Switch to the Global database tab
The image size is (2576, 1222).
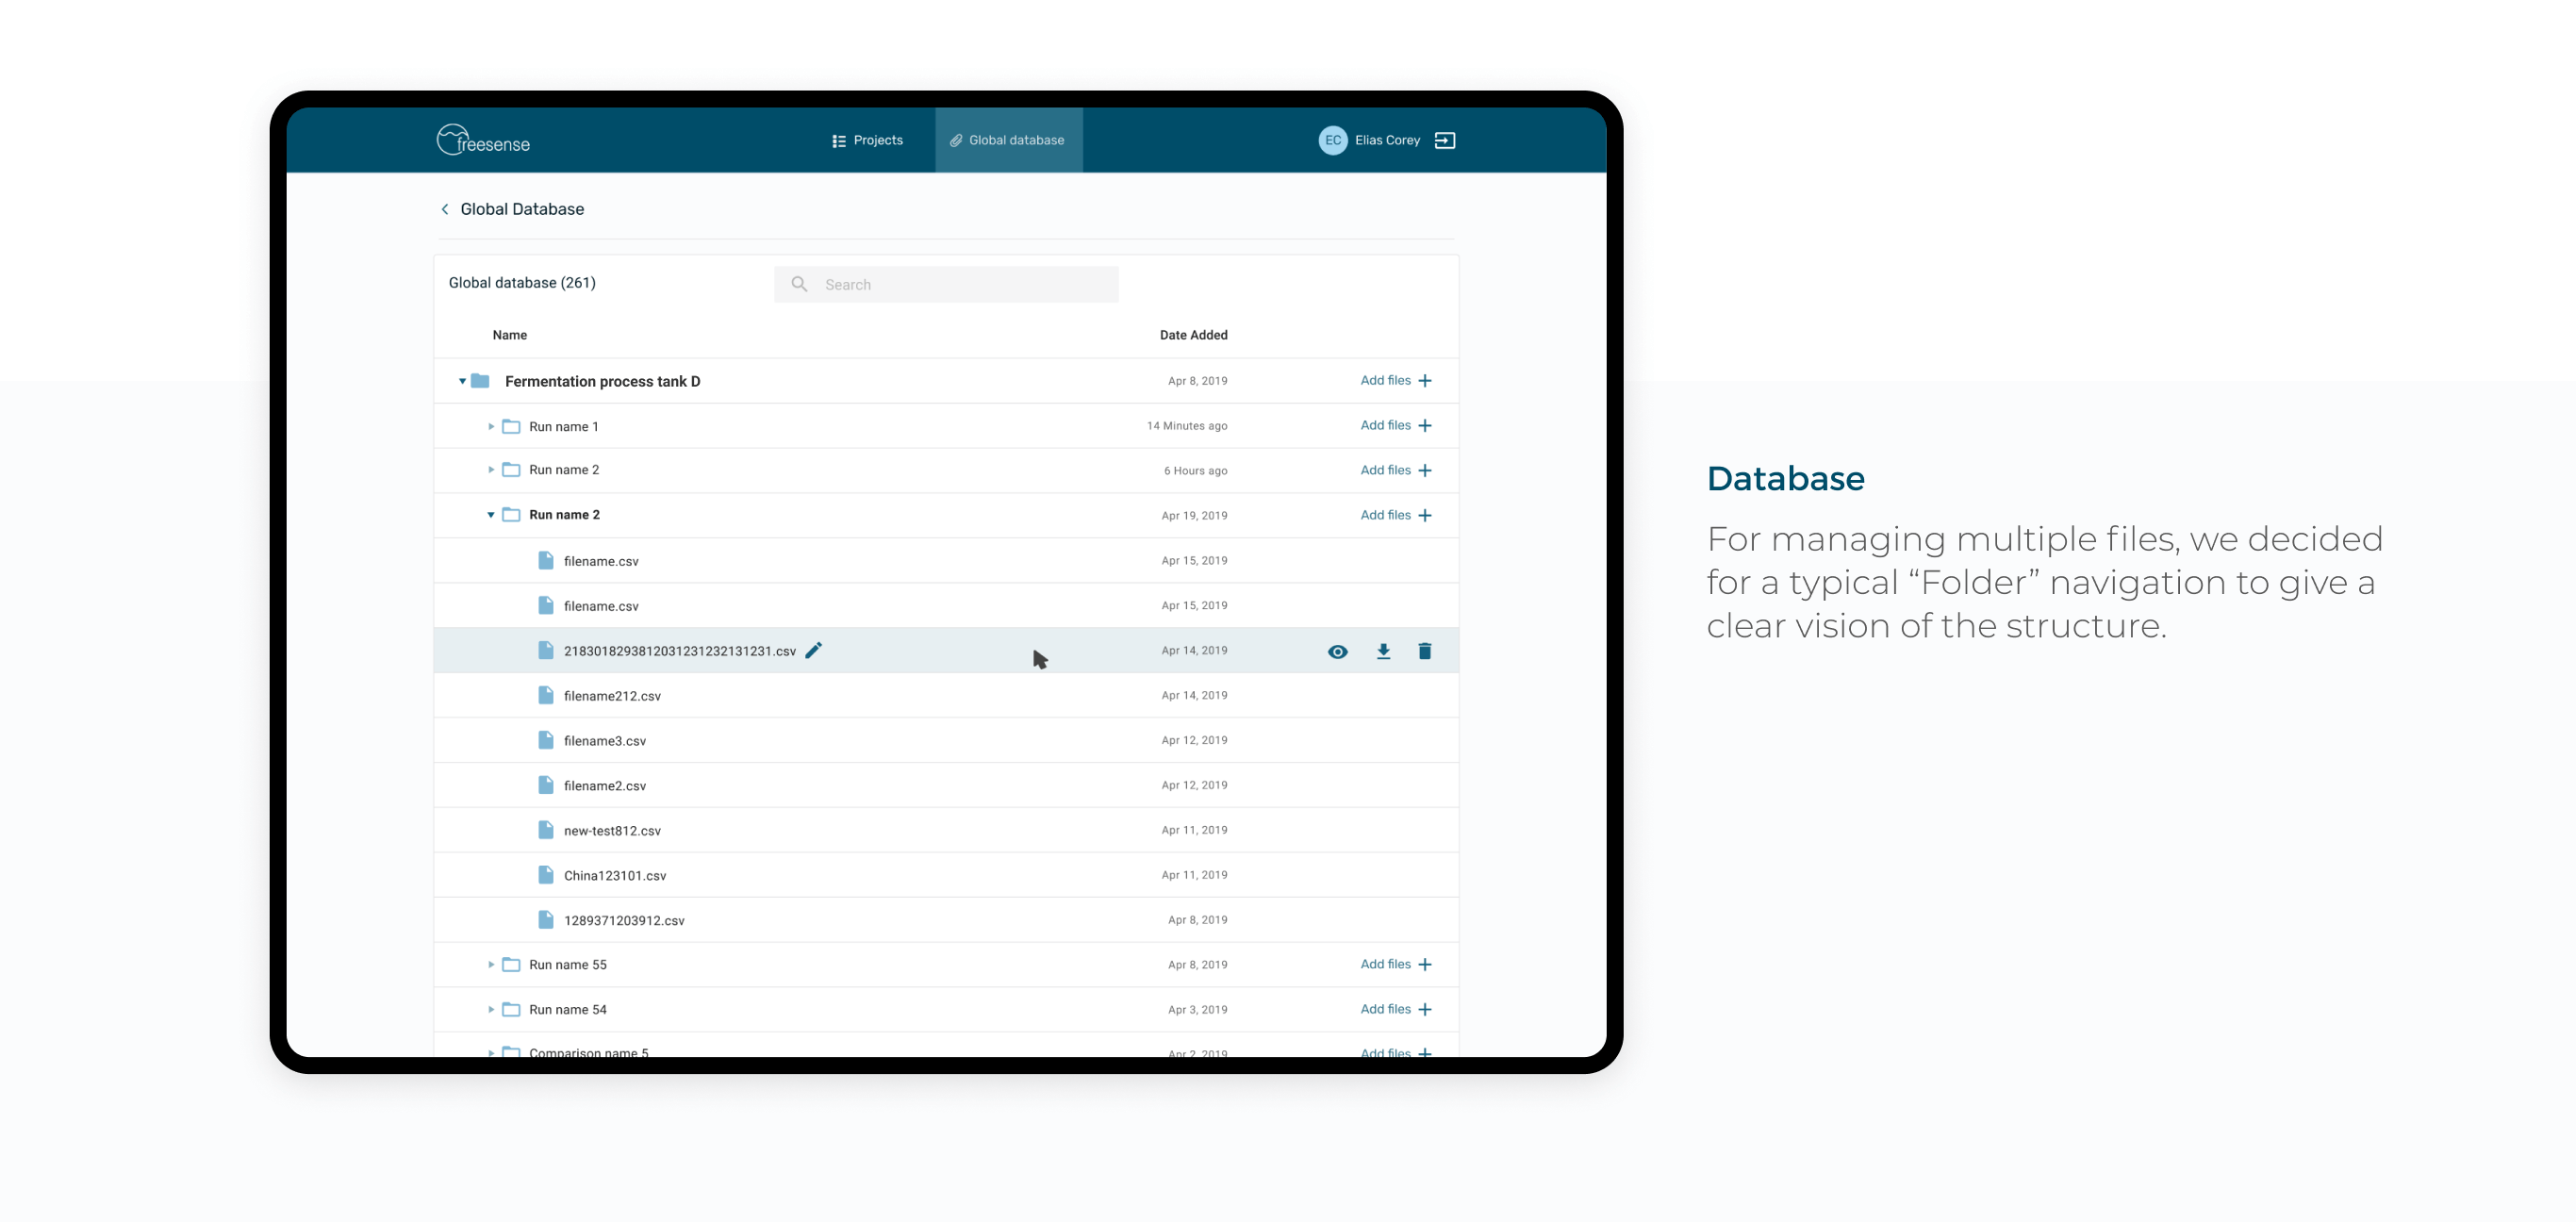click(x=1008, y=141)
